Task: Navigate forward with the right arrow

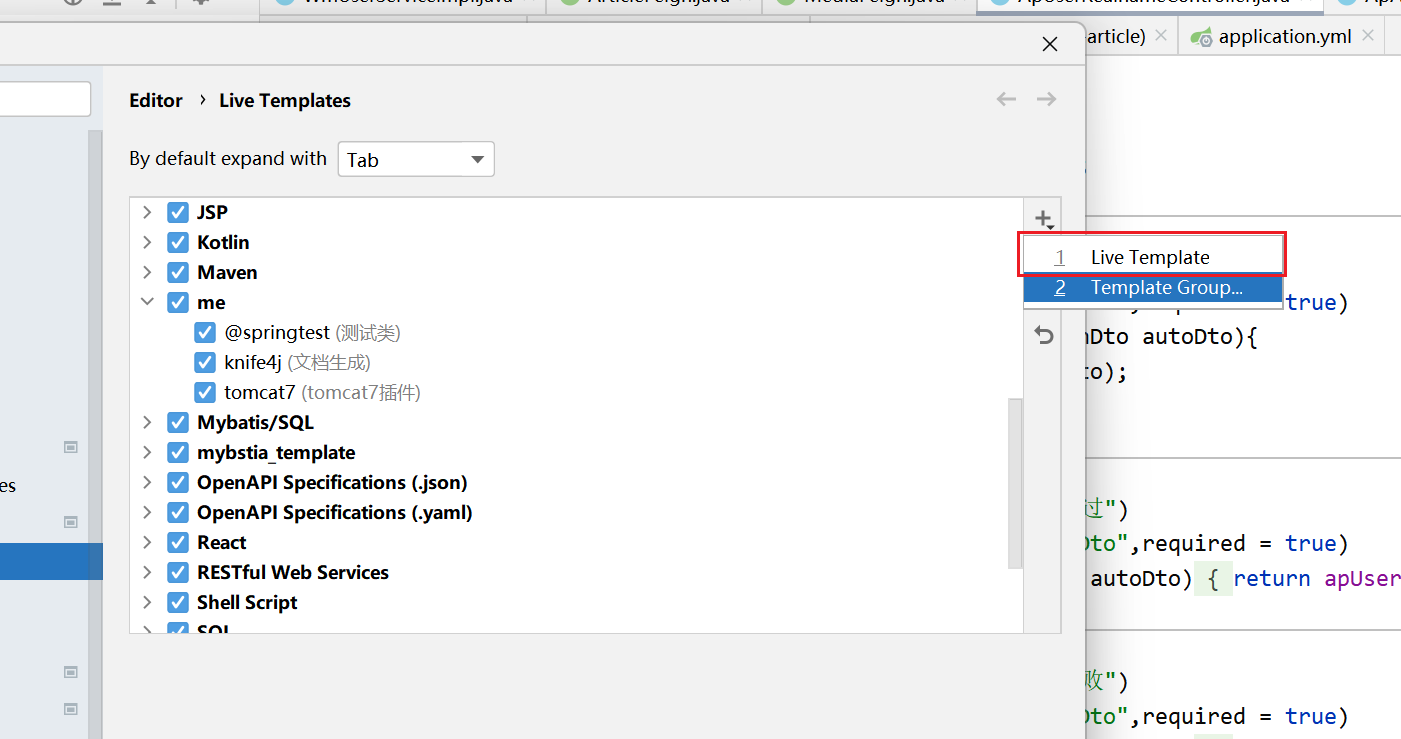Action: pos(1046,99)
